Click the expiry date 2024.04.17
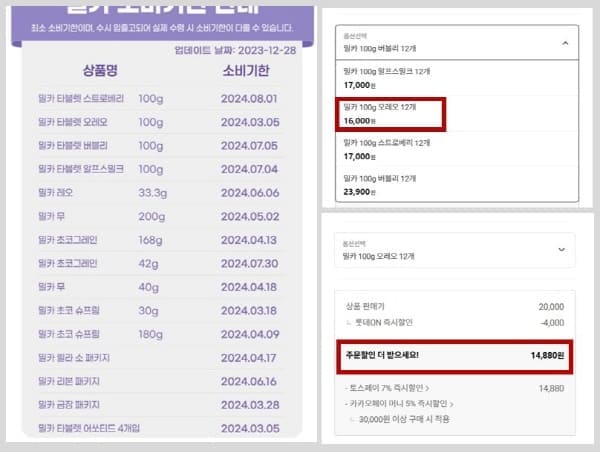This screenshot has height=452, width=600. click(248, 358)
